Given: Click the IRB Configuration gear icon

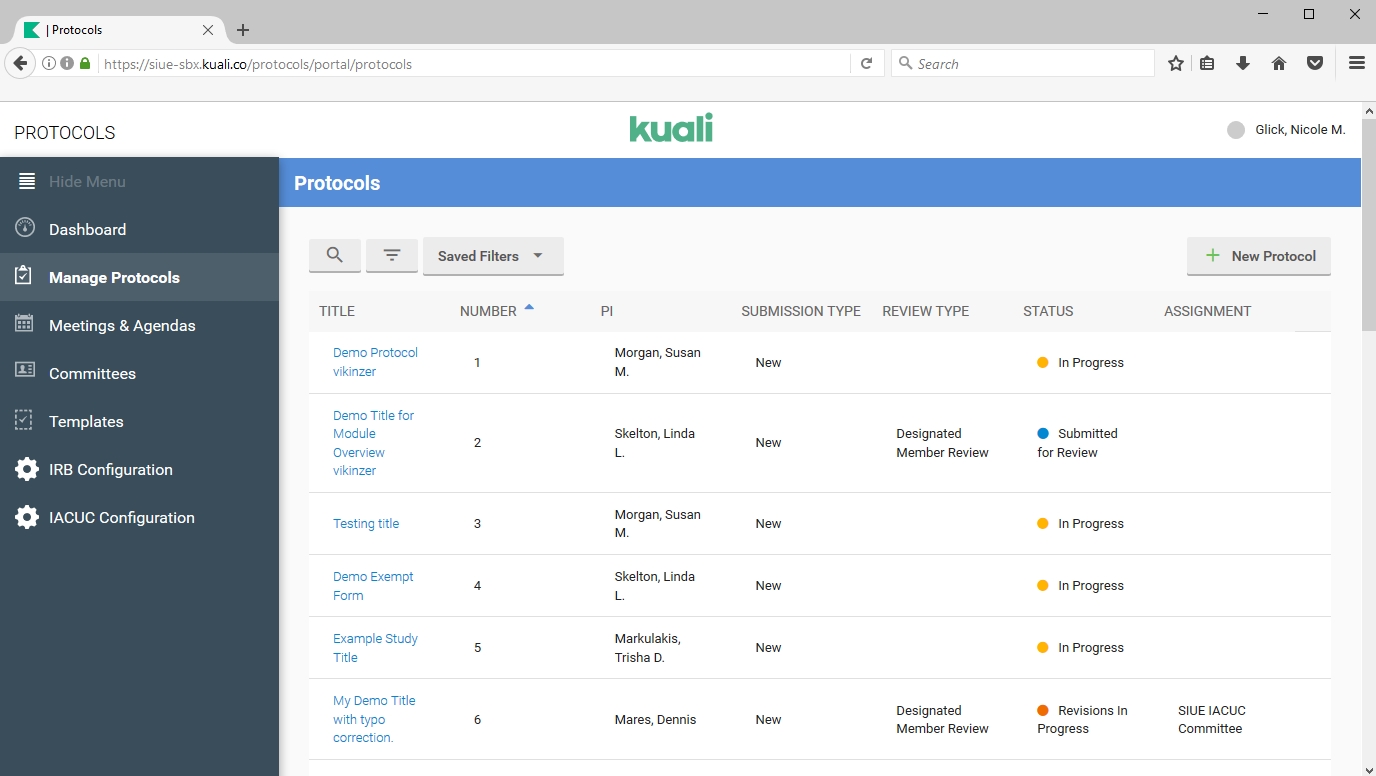Looking at the screenshot, I should coord(27,469).
